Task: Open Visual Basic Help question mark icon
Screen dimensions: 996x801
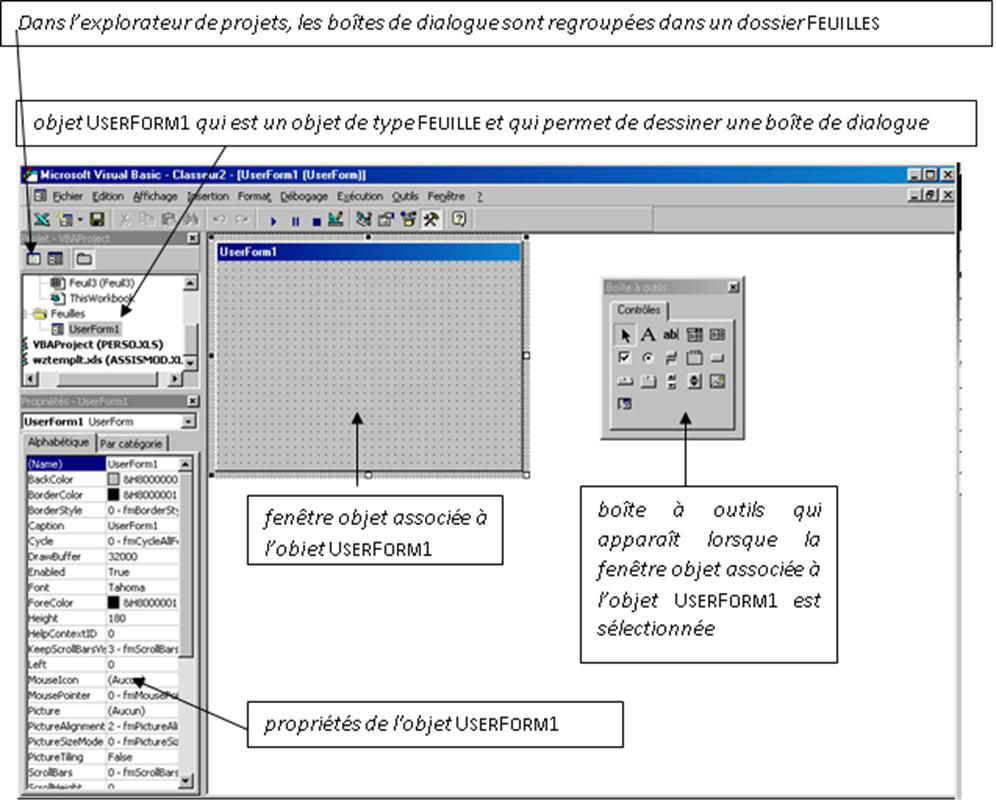Action: 459,220
